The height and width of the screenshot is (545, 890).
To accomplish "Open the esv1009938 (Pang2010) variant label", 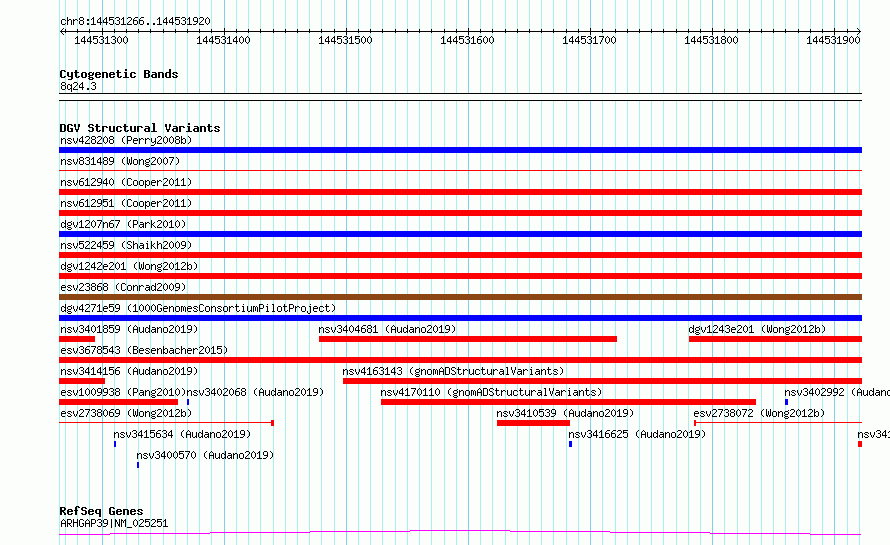I will (123, 392).
